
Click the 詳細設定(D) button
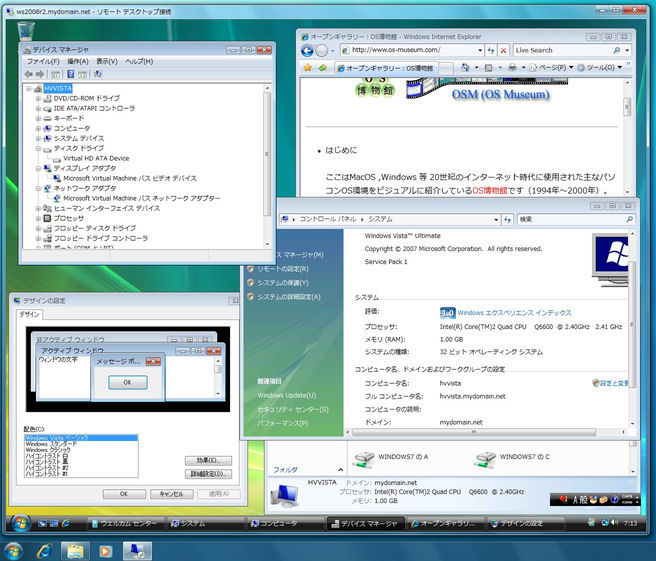coord(208,474)
